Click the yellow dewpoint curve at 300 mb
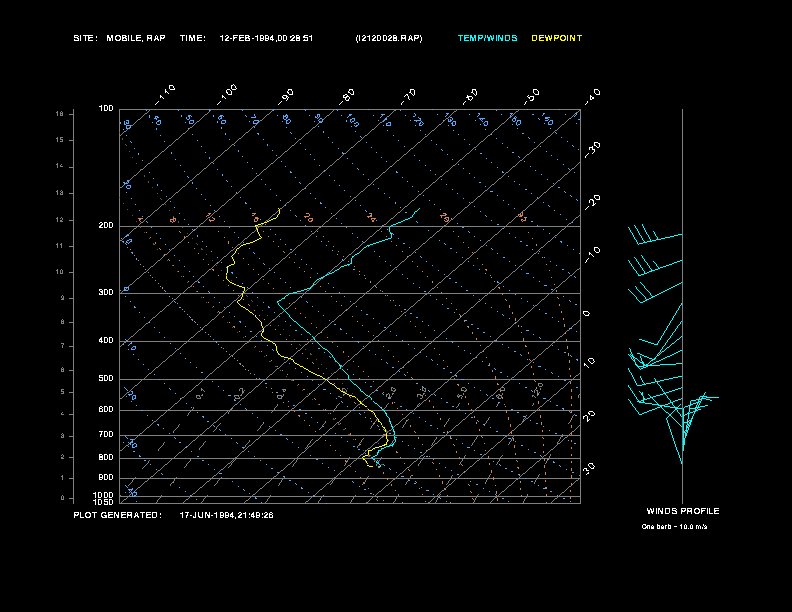 tap(243, 293)
